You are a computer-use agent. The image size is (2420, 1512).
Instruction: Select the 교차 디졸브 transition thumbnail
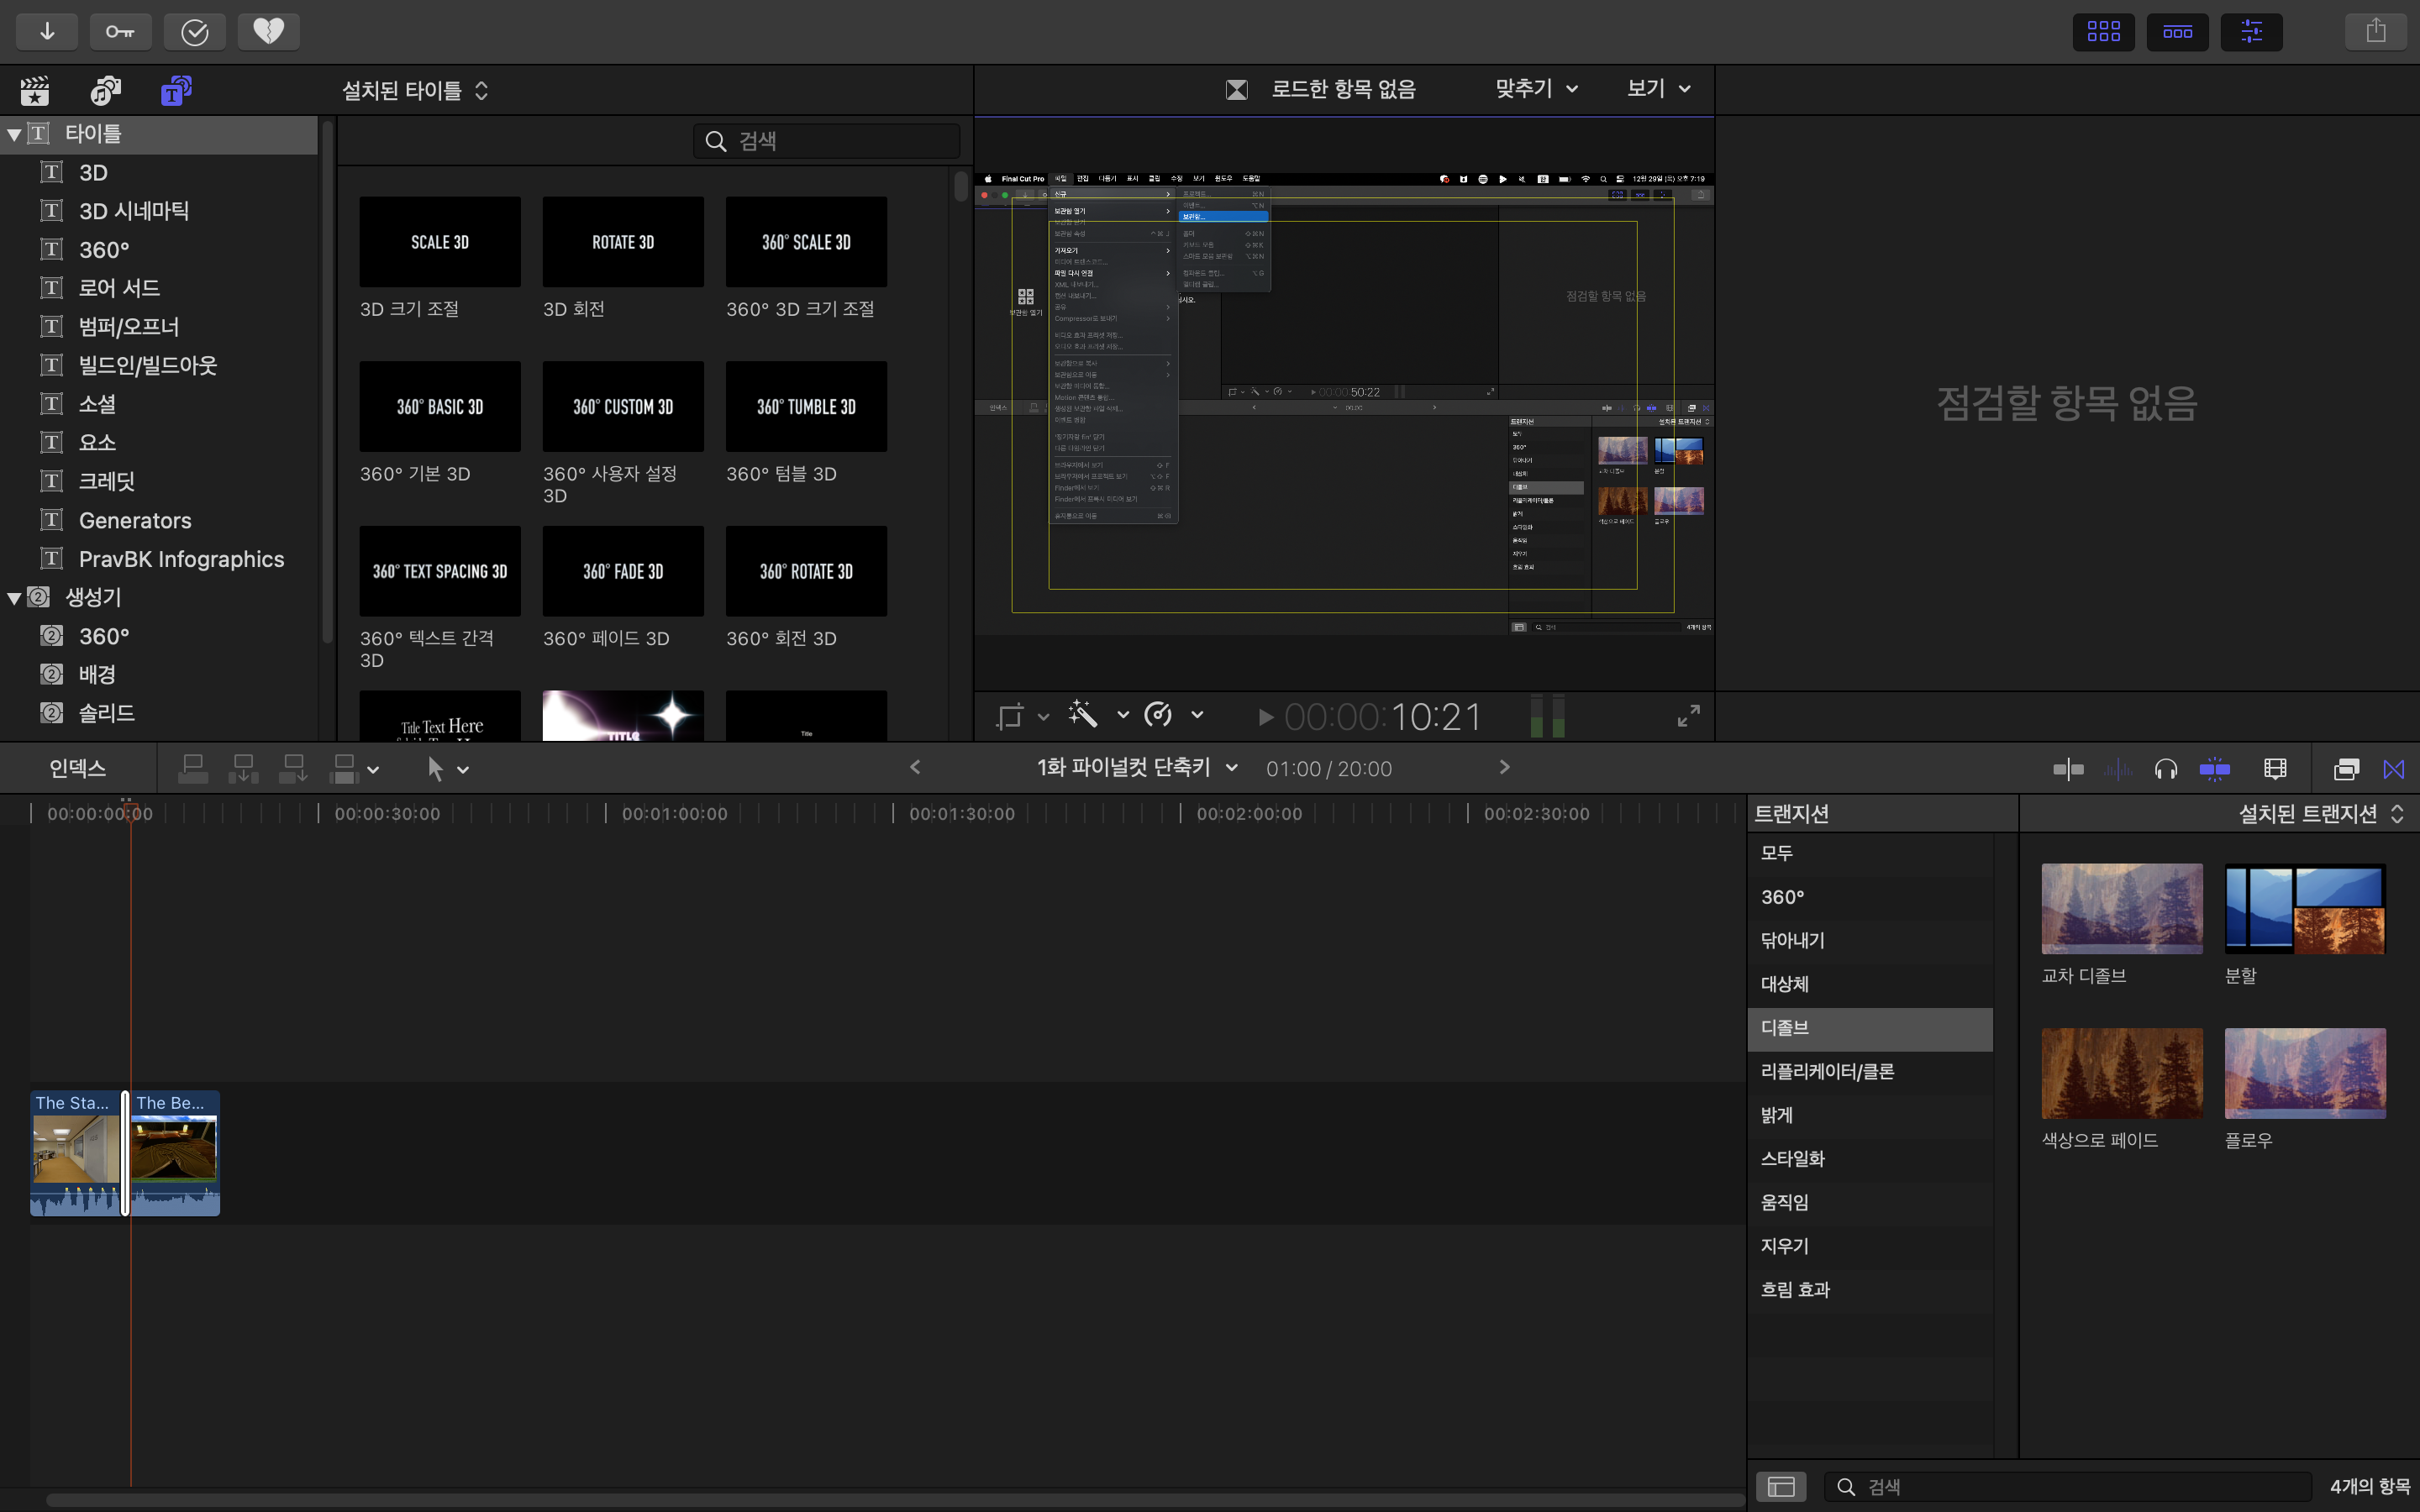point(2121,909)
